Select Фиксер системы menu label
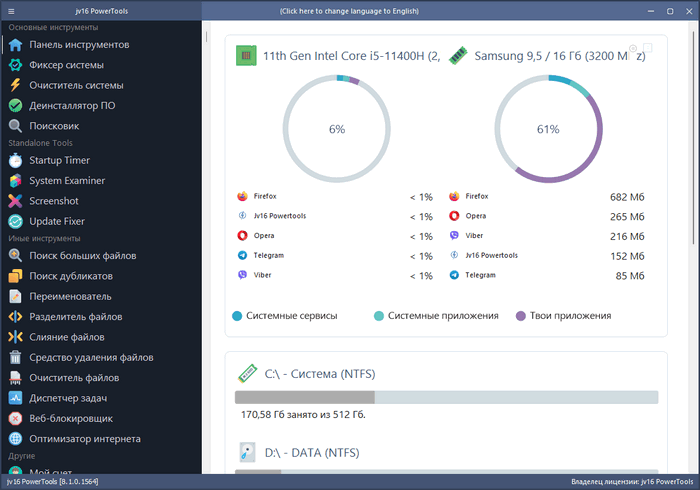Screen dimensions: 700x490 click(x=67, y=65)
